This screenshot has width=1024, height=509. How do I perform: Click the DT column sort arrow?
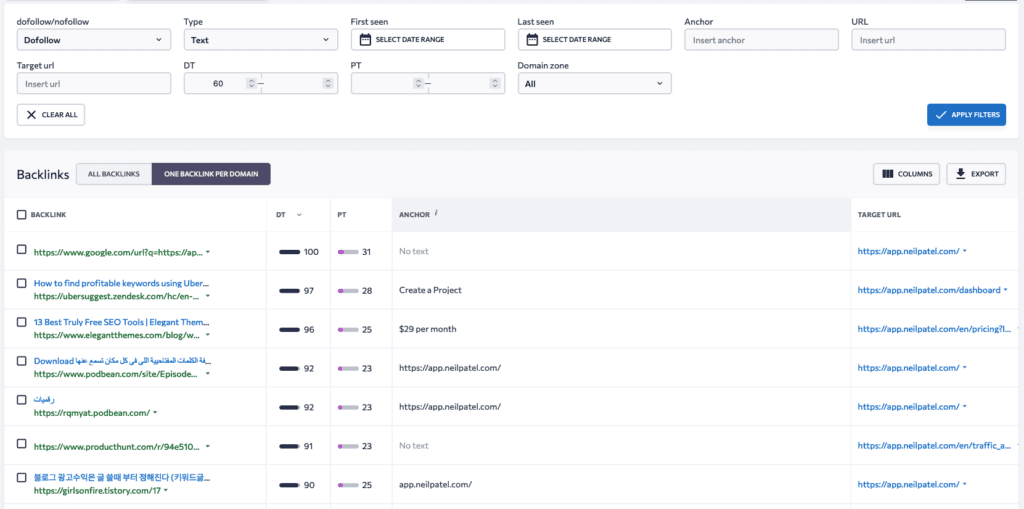pyautogui.click(x=299, y=214)
